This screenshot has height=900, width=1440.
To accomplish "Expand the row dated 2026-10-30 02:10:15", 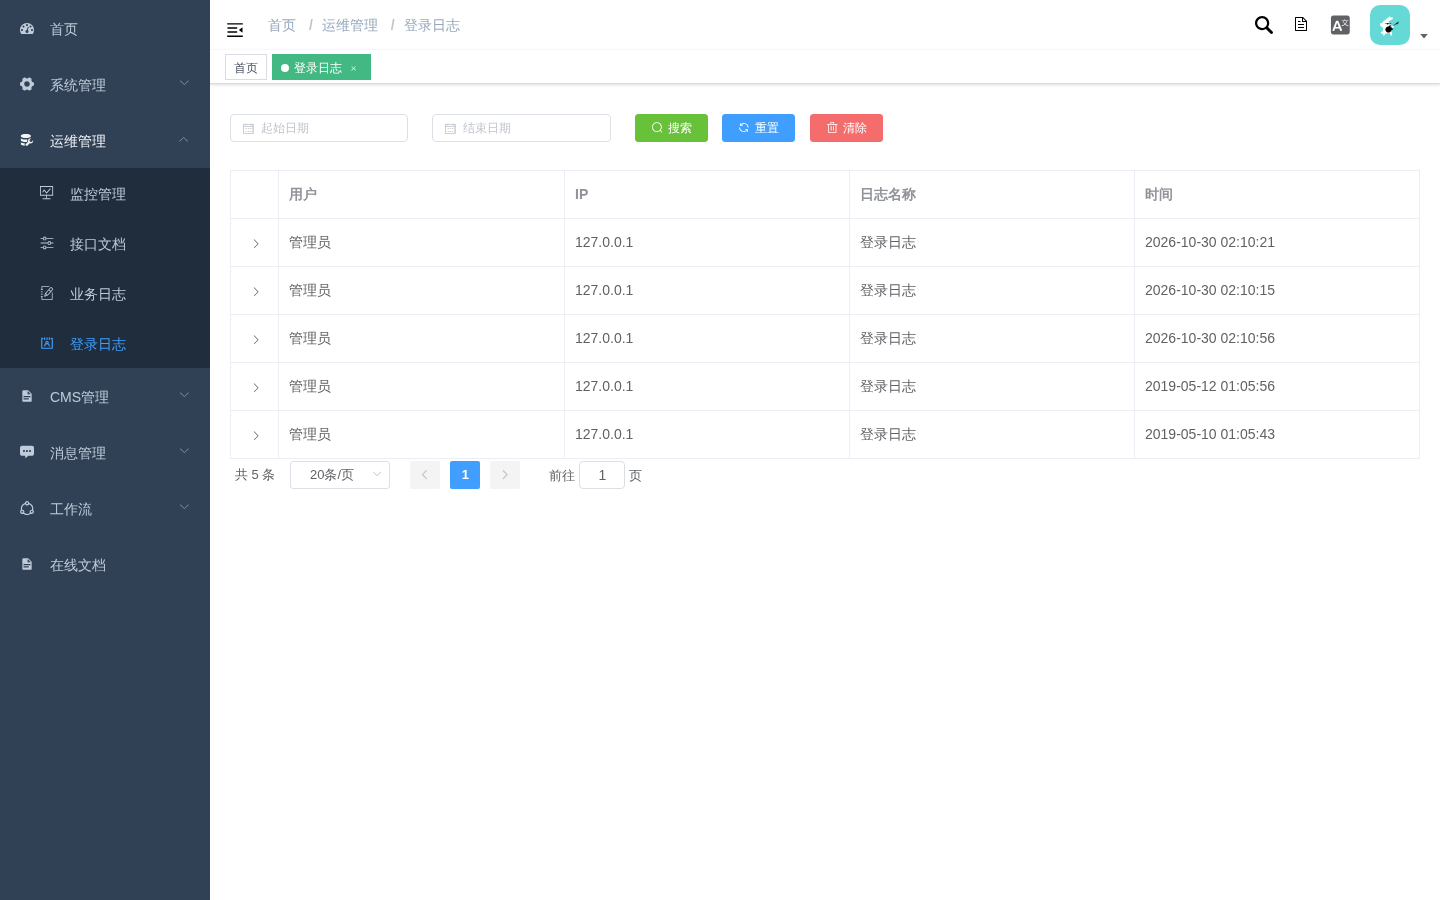I will [x=256, y=292].
